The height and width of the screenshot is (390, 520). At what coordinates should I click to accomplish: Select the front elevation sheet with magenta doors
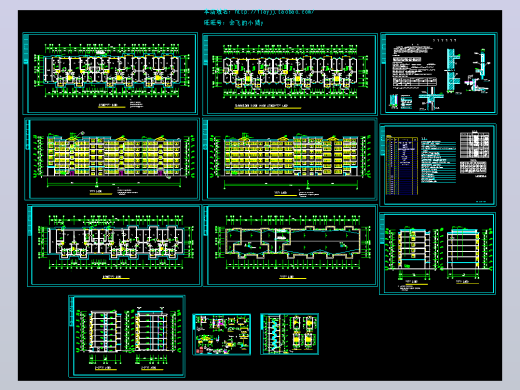(x=112, y=159)
